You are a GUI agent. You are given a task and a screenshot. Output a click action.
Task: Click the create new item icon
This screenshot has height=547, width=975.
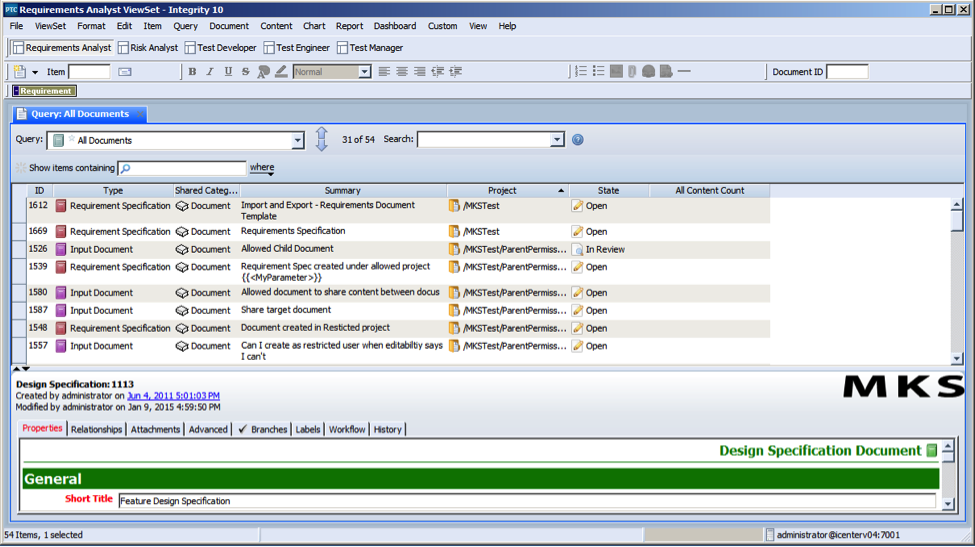[20, 71]
